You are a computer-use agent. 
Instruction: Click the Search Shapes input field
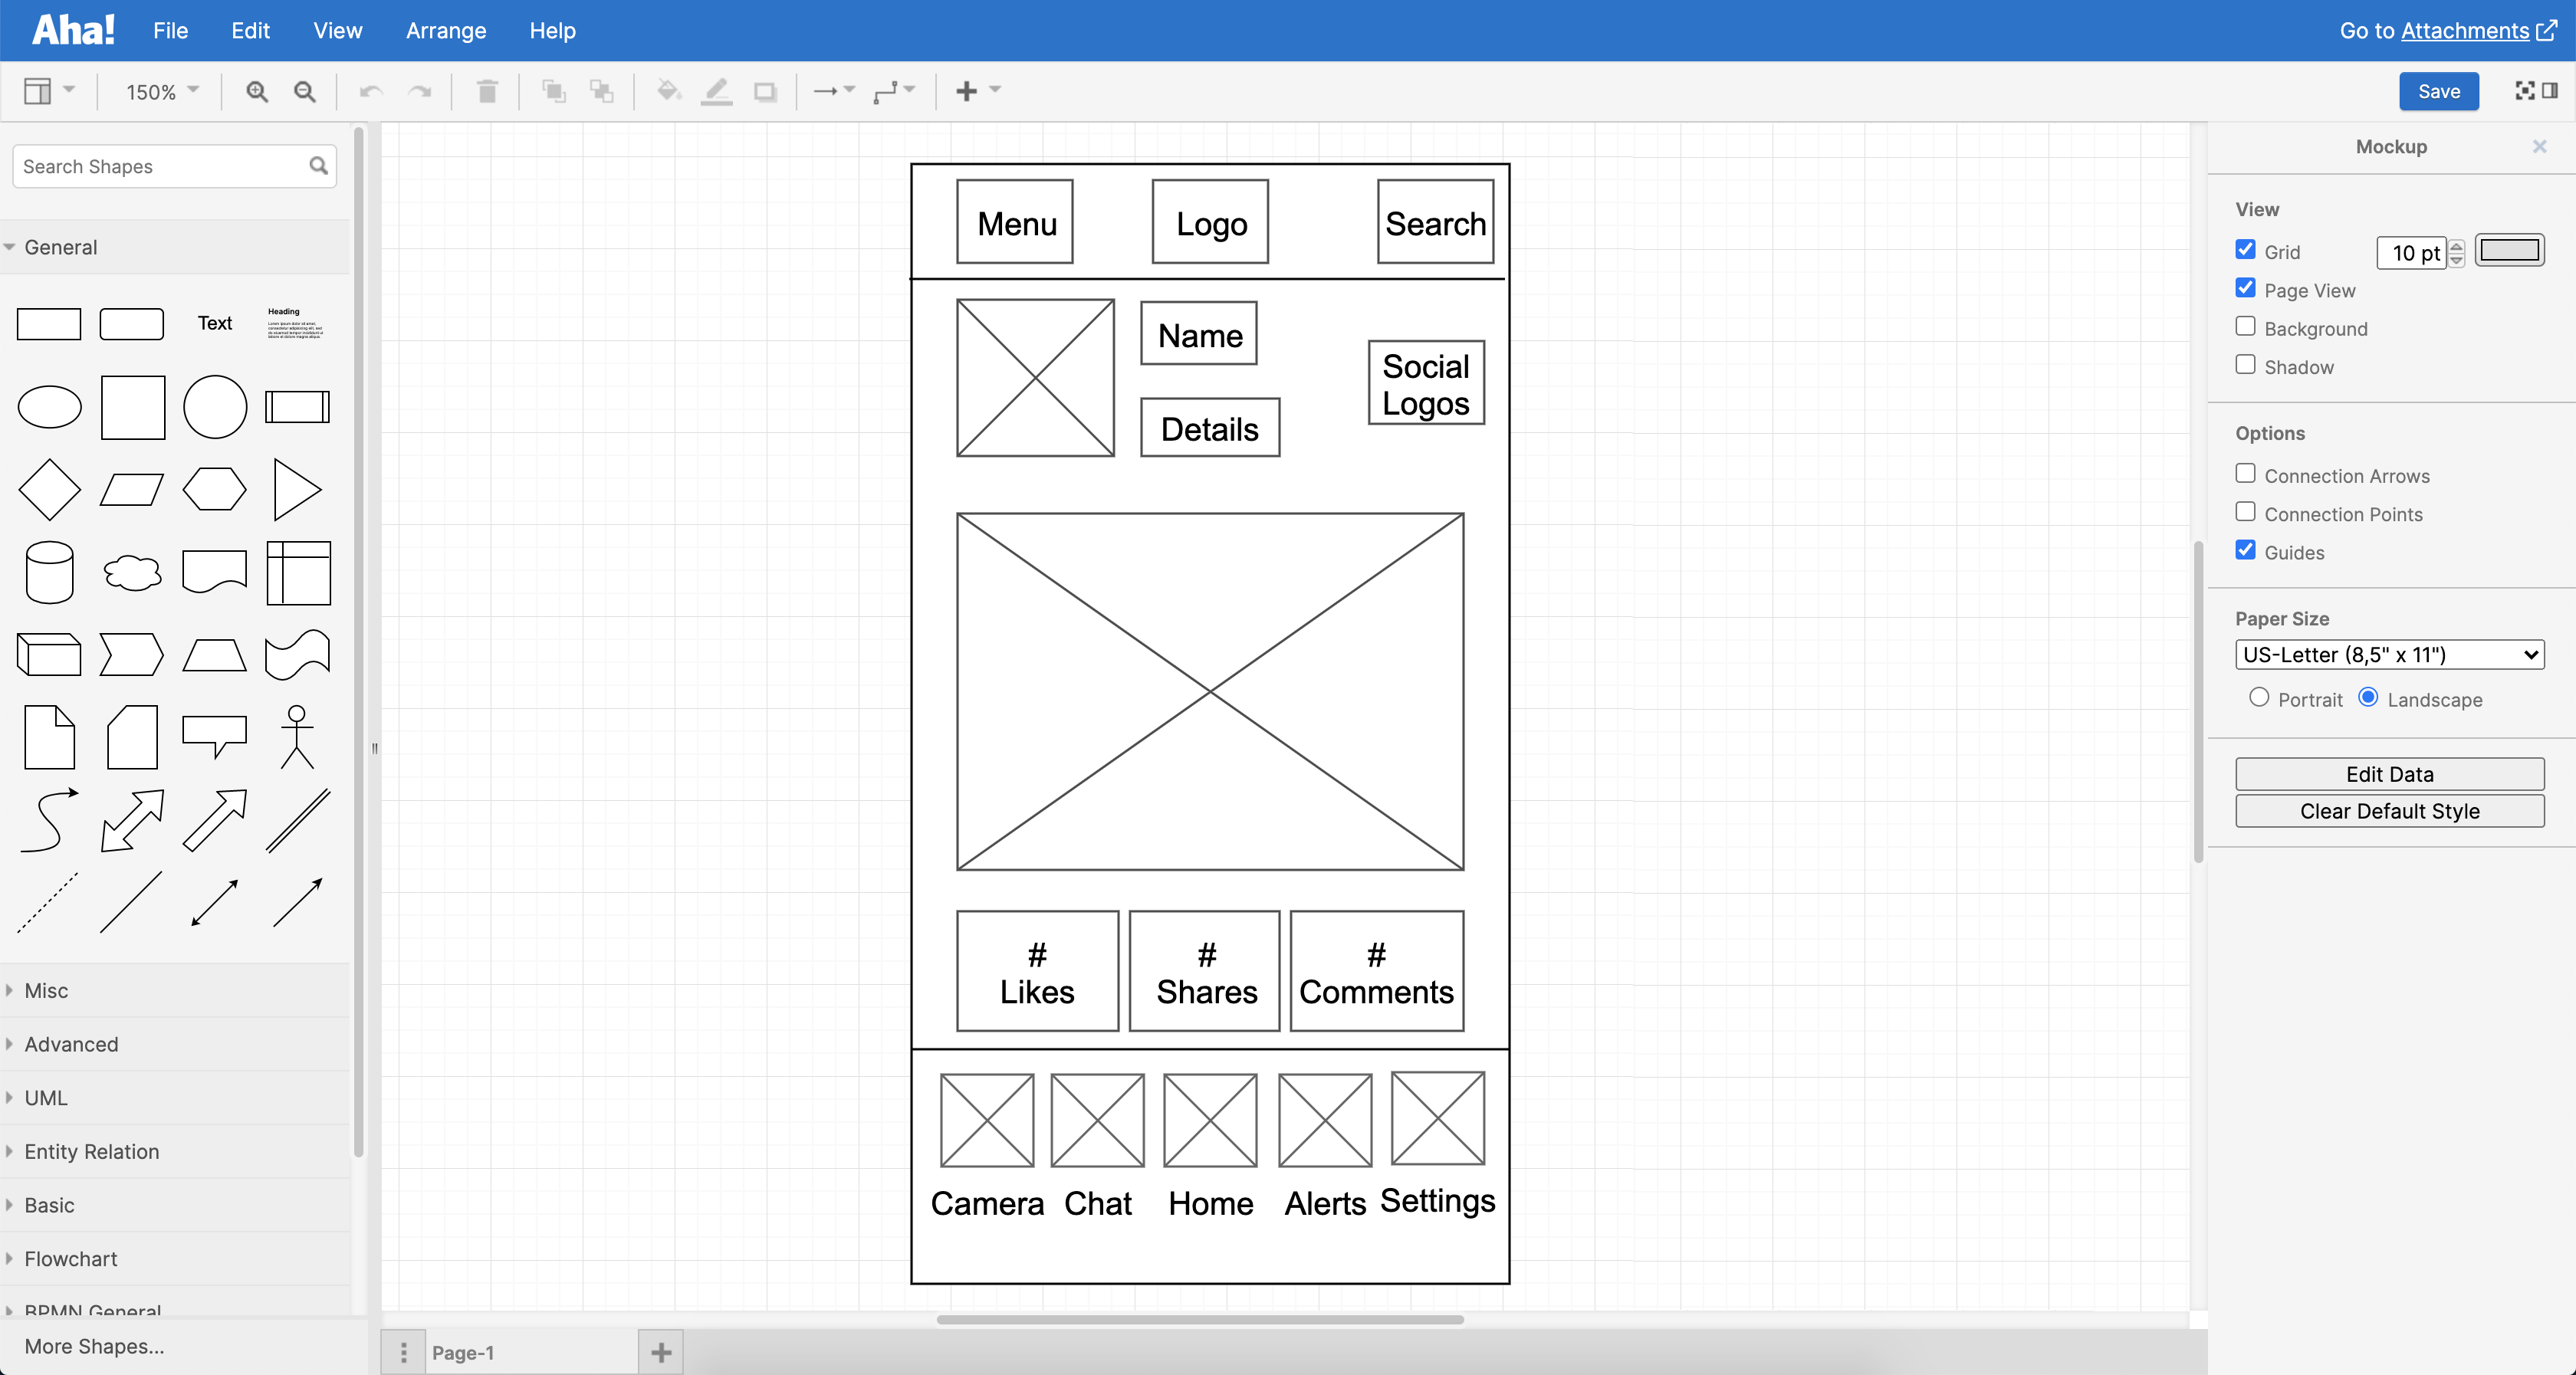coord(160,166)
